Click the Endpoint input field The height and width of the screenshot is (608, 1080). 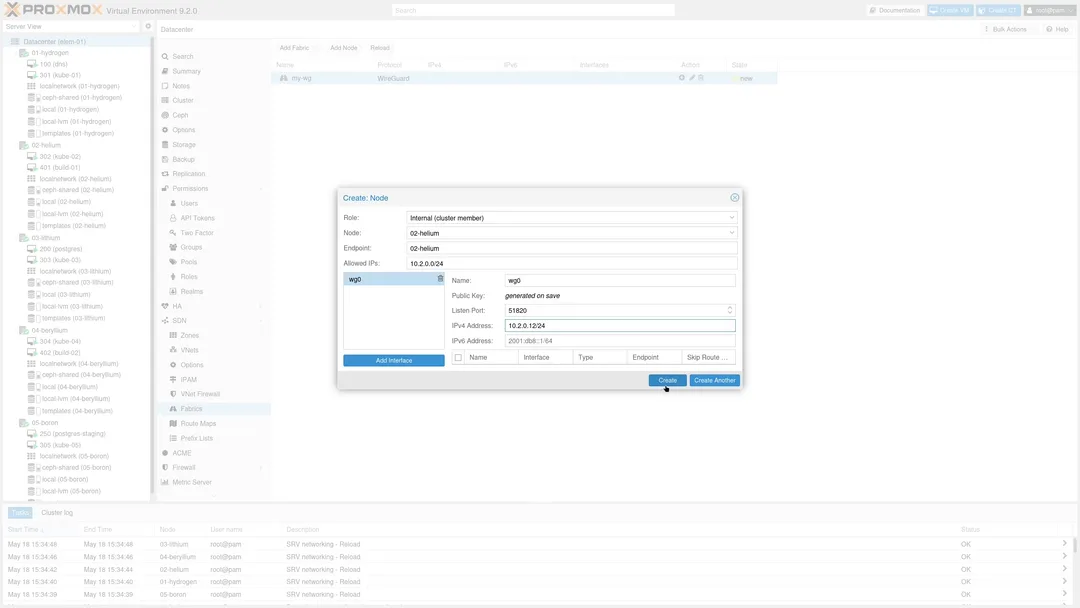[x=572, y=248]
